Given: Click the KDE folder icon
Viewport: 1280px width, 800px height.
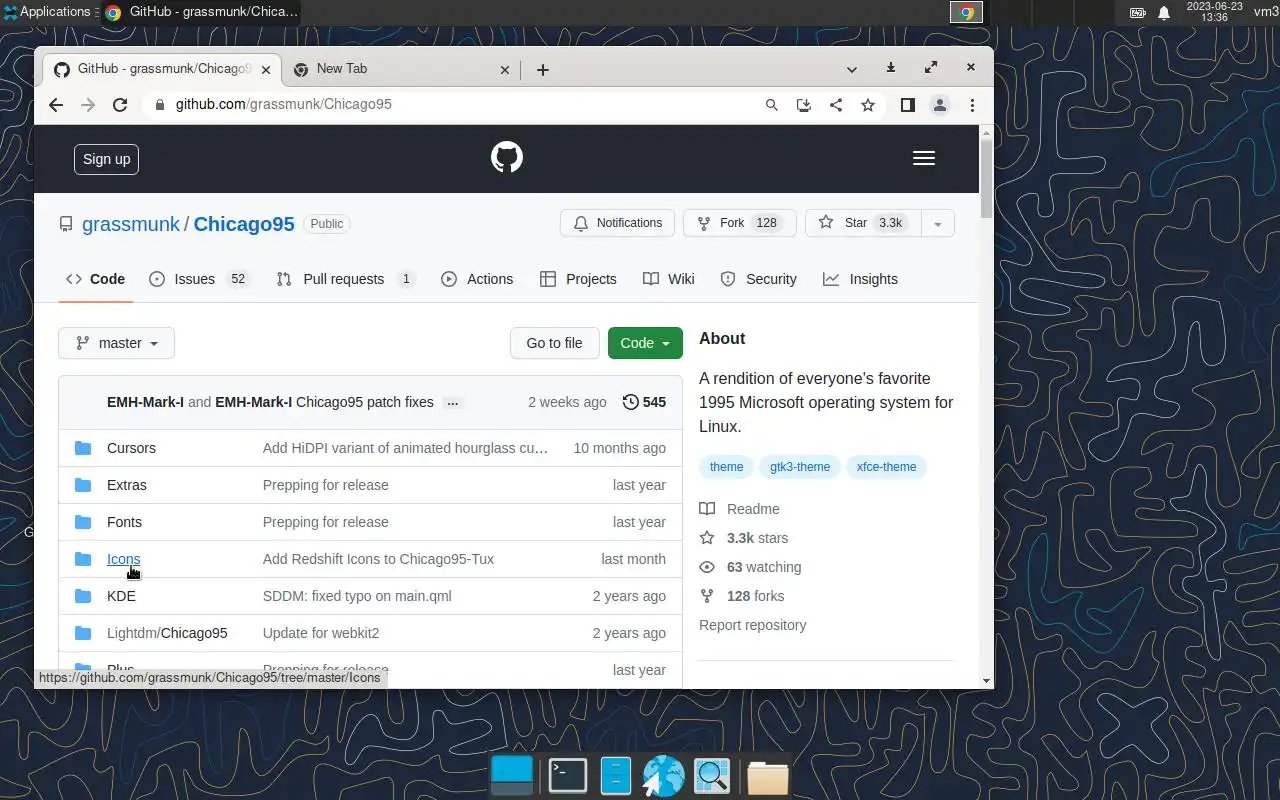Looking at the screenshot, I should pos(83,596).
